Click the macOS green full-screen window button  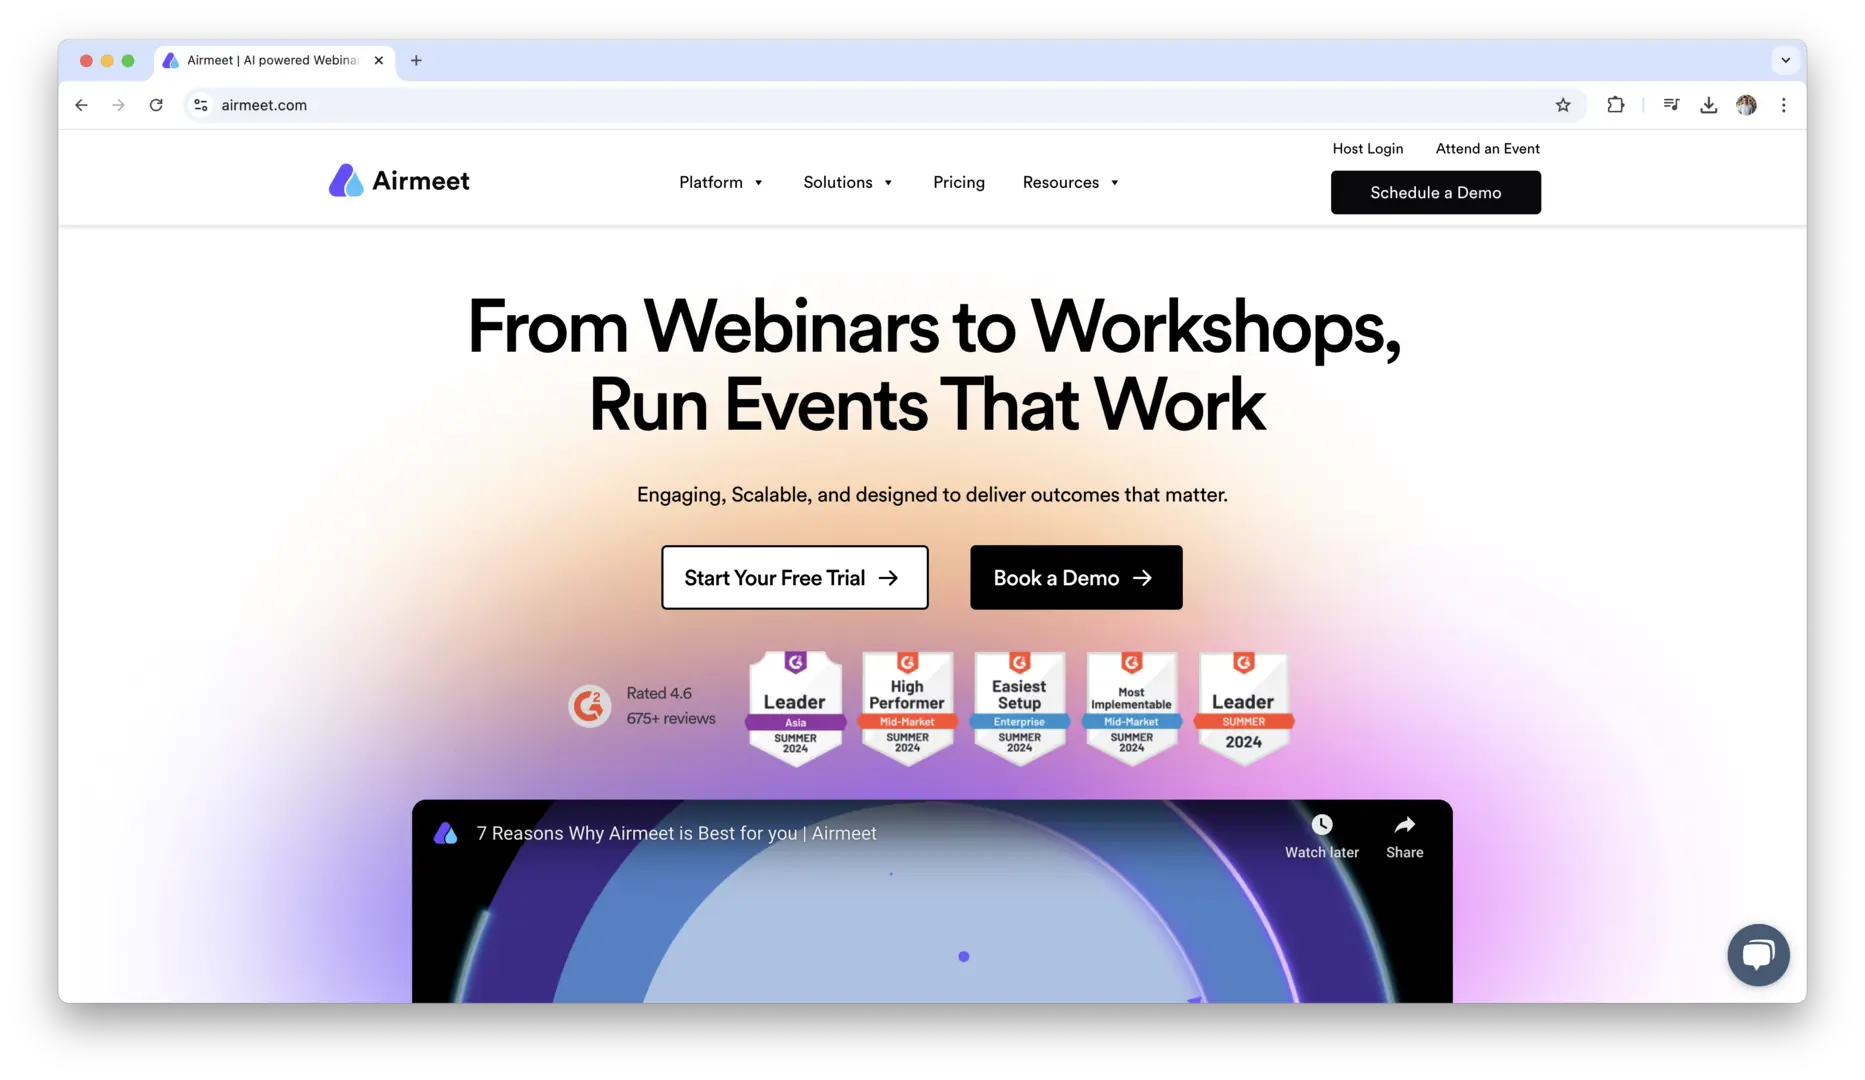pyautogui.click(x=128, y=61)
